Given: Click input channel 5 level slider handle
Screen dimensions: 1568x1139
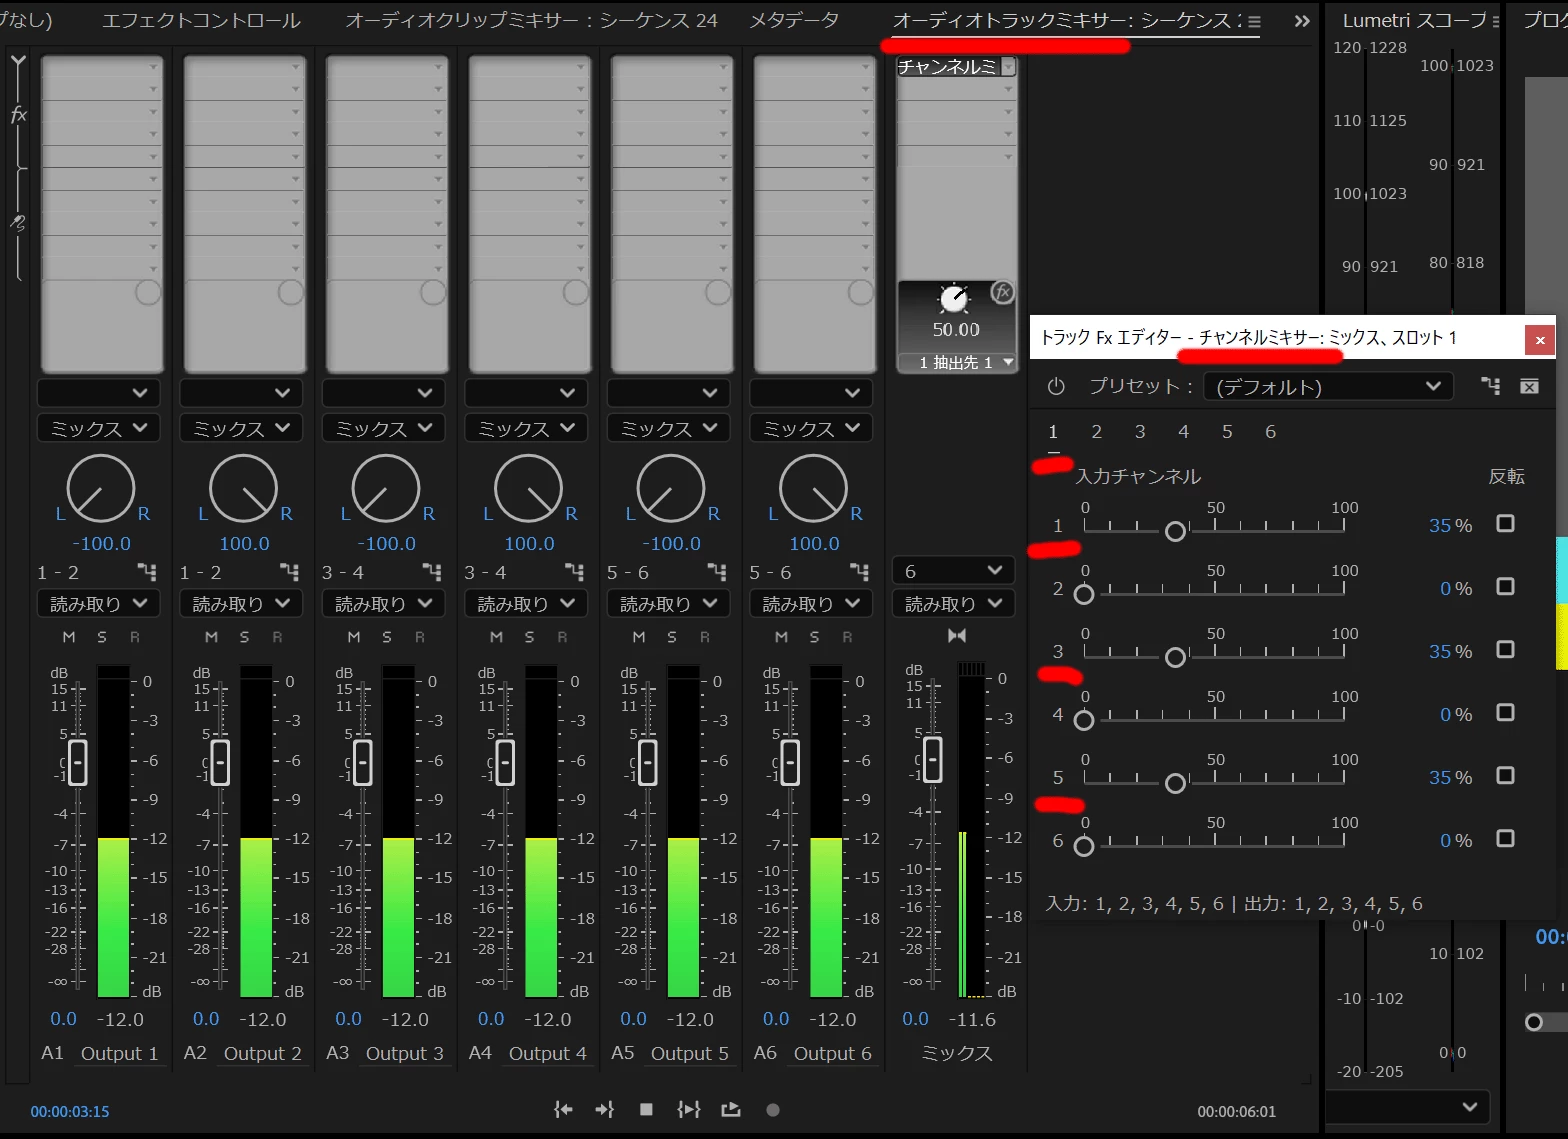Looking at the screenshot, I should tap(1176, 783).
